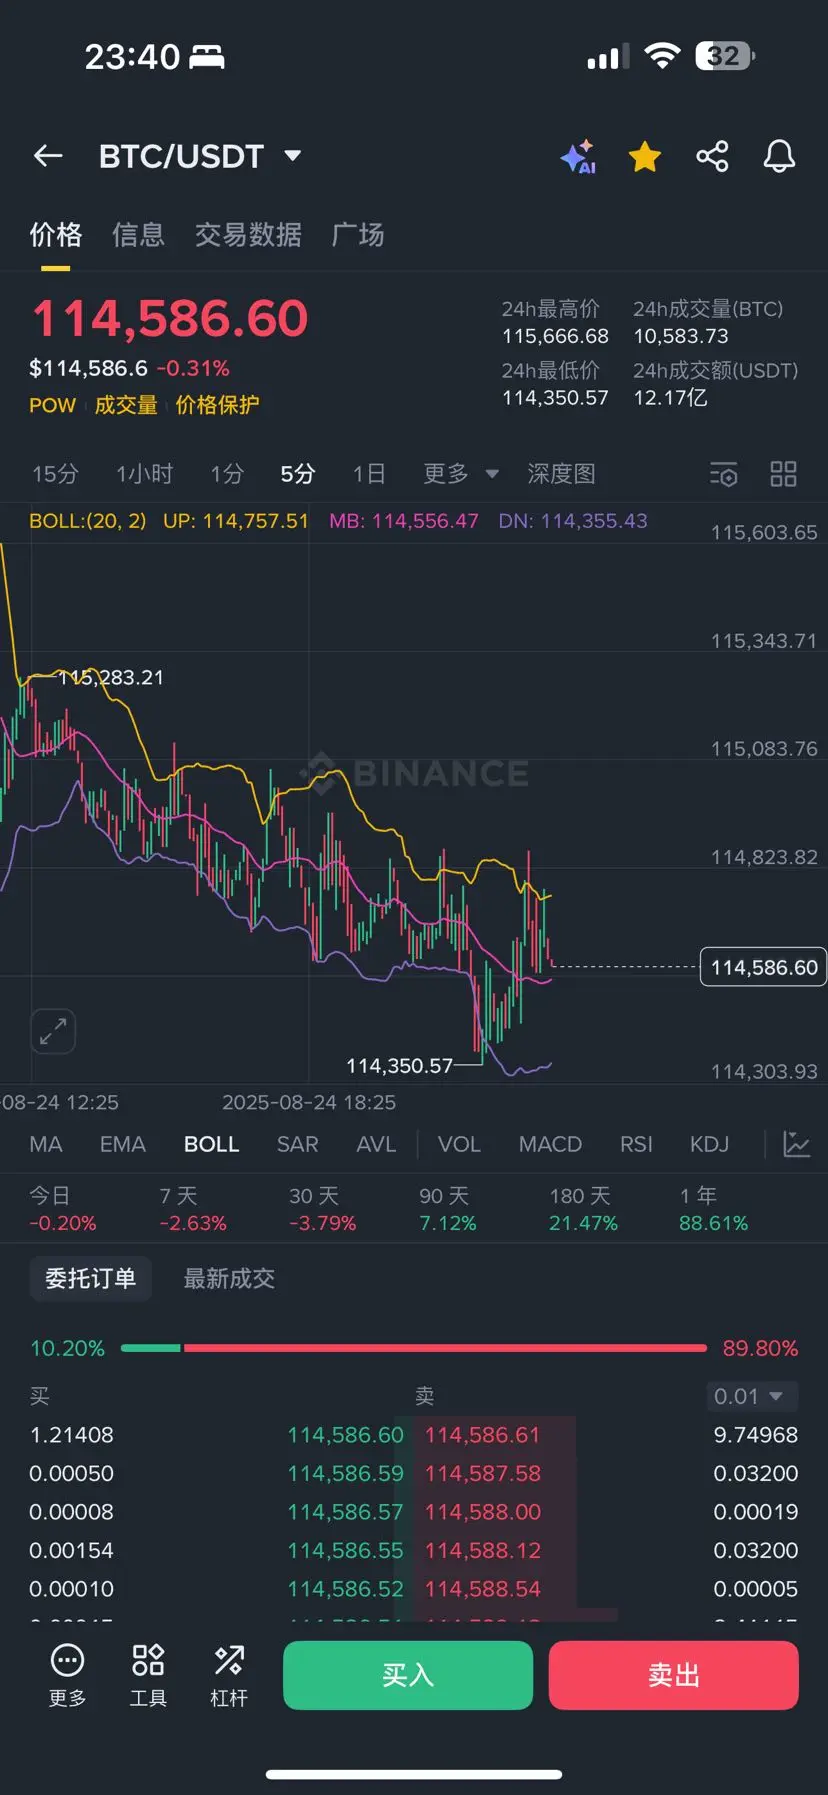The height and width of the screenshot is (1795, 828).
Task: Select the 5分 timeframe
Action: point(298,474)
